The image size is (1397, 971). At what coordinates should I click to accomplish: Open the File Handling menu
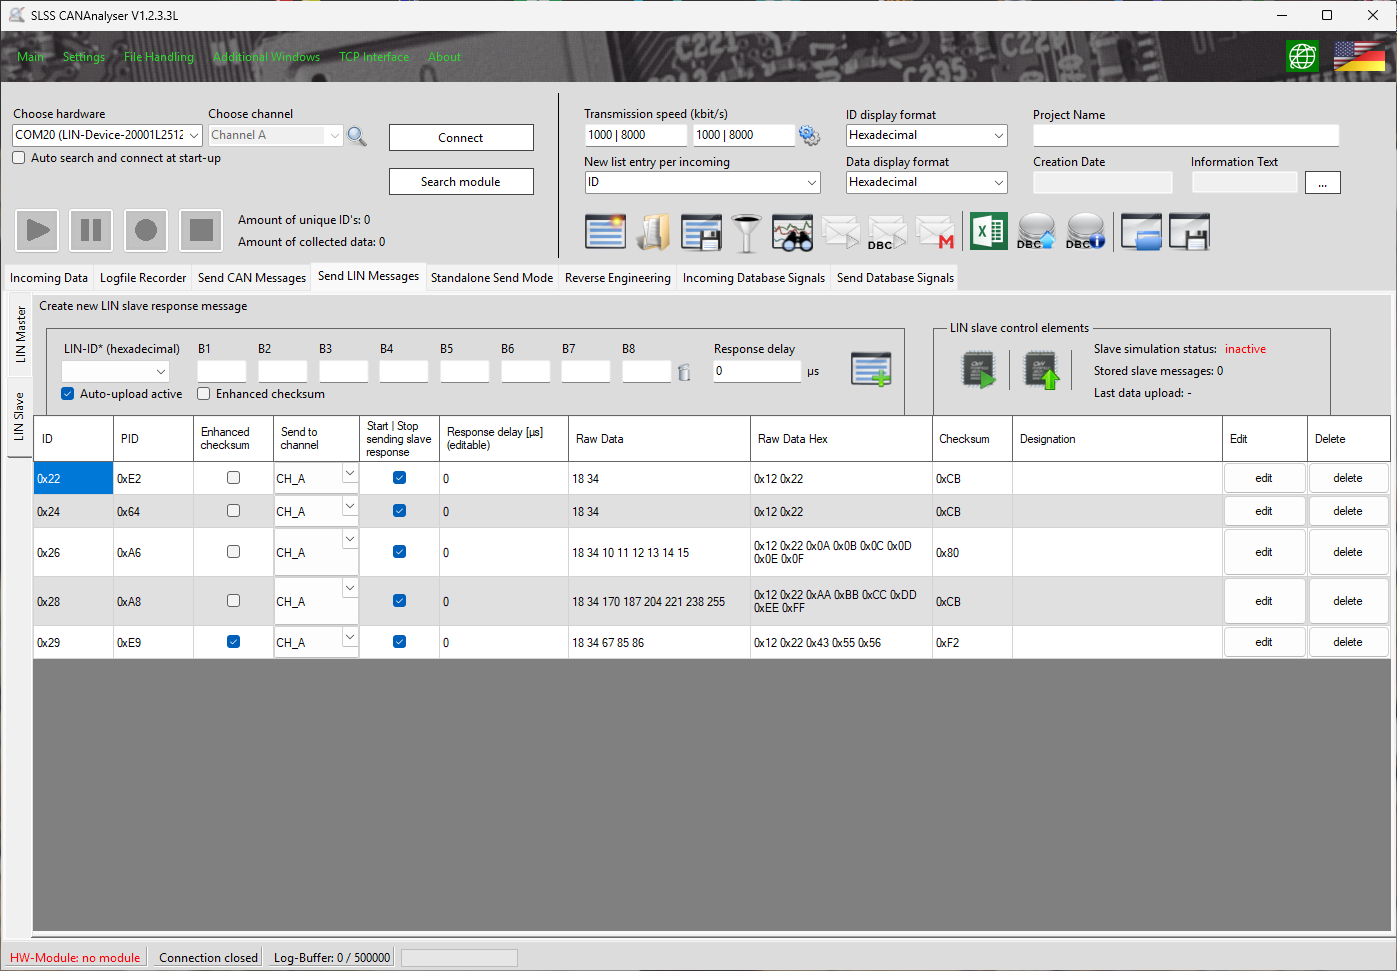(159, 57)
